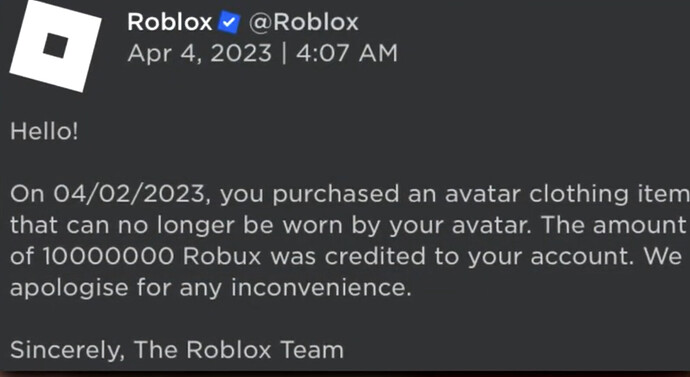
Task: Click the white Roblox logo avatar
Action: [55, 46]
